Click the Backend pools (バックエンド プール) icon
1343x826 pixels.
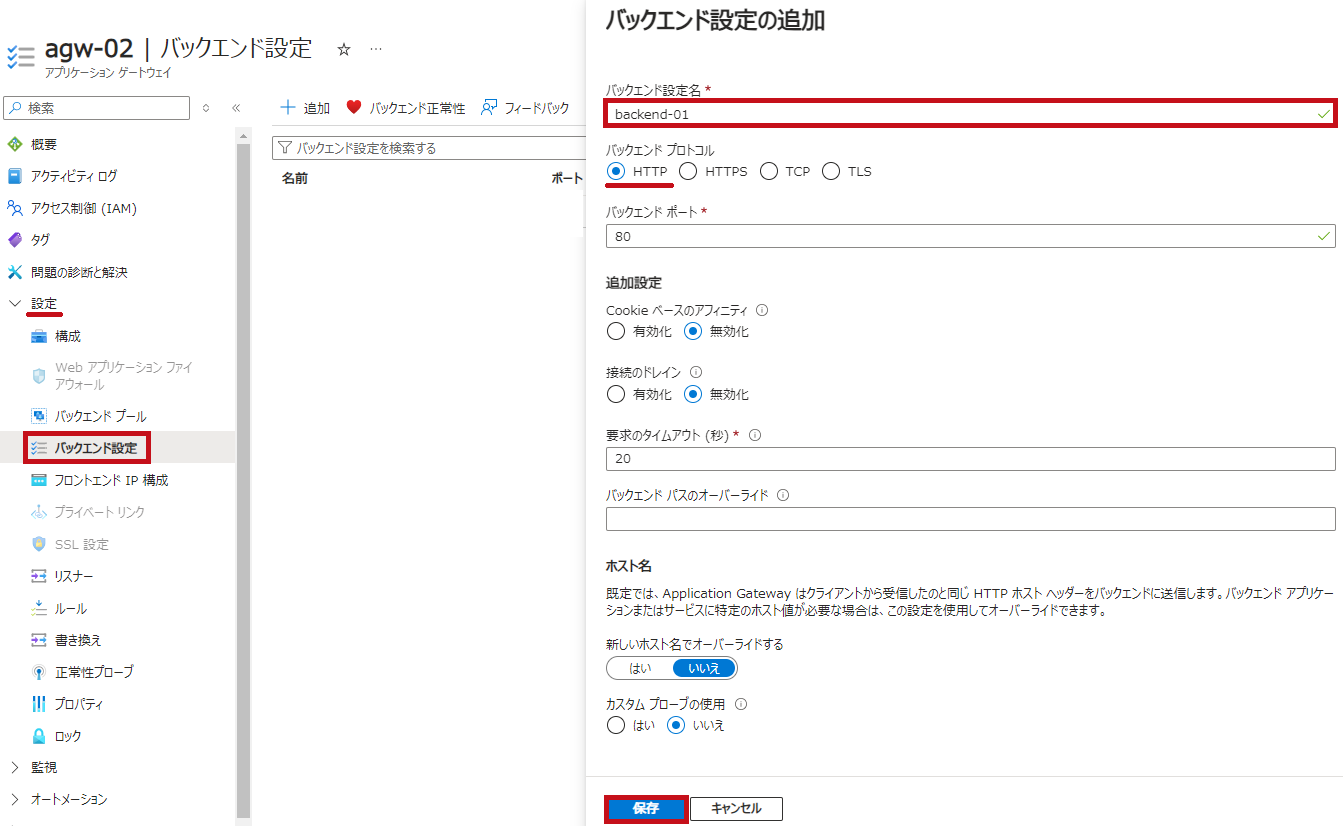tap(39, 416)
